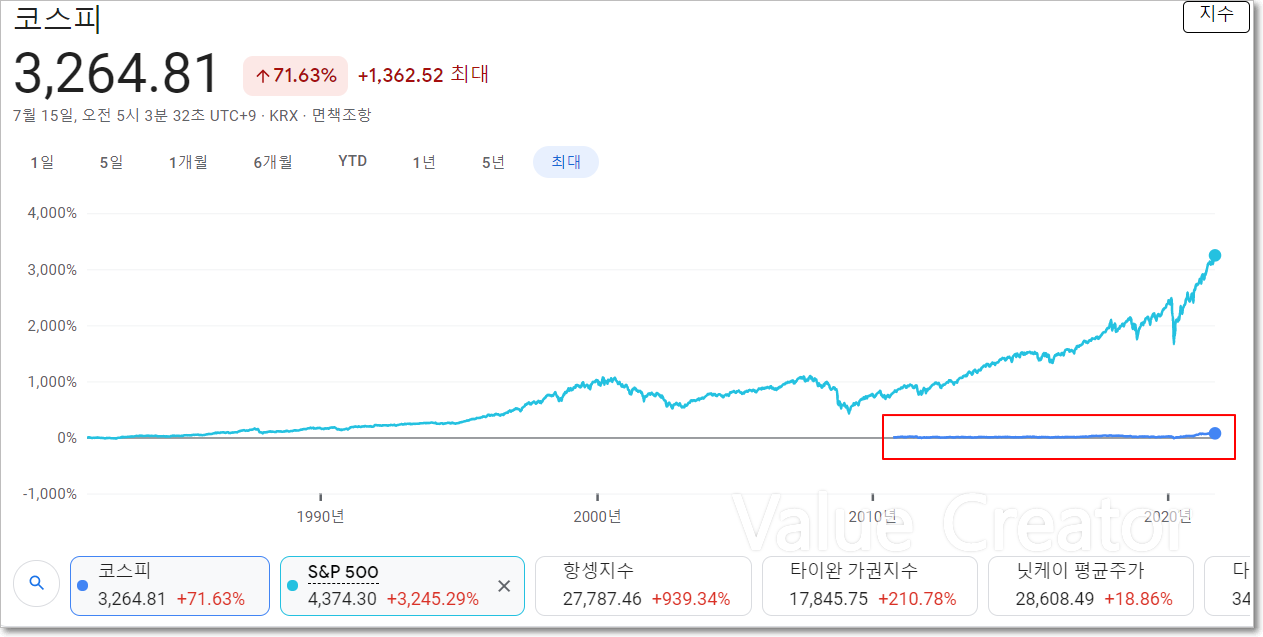Click the 27,787.46 항셍지수 value
This screenshot has height=637, width=1263.
[x=603, y=599]
